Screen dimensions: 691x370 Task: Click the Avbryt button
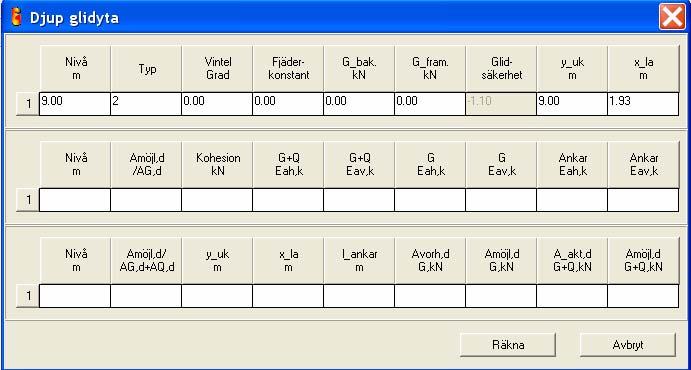[x=628, y=344]
